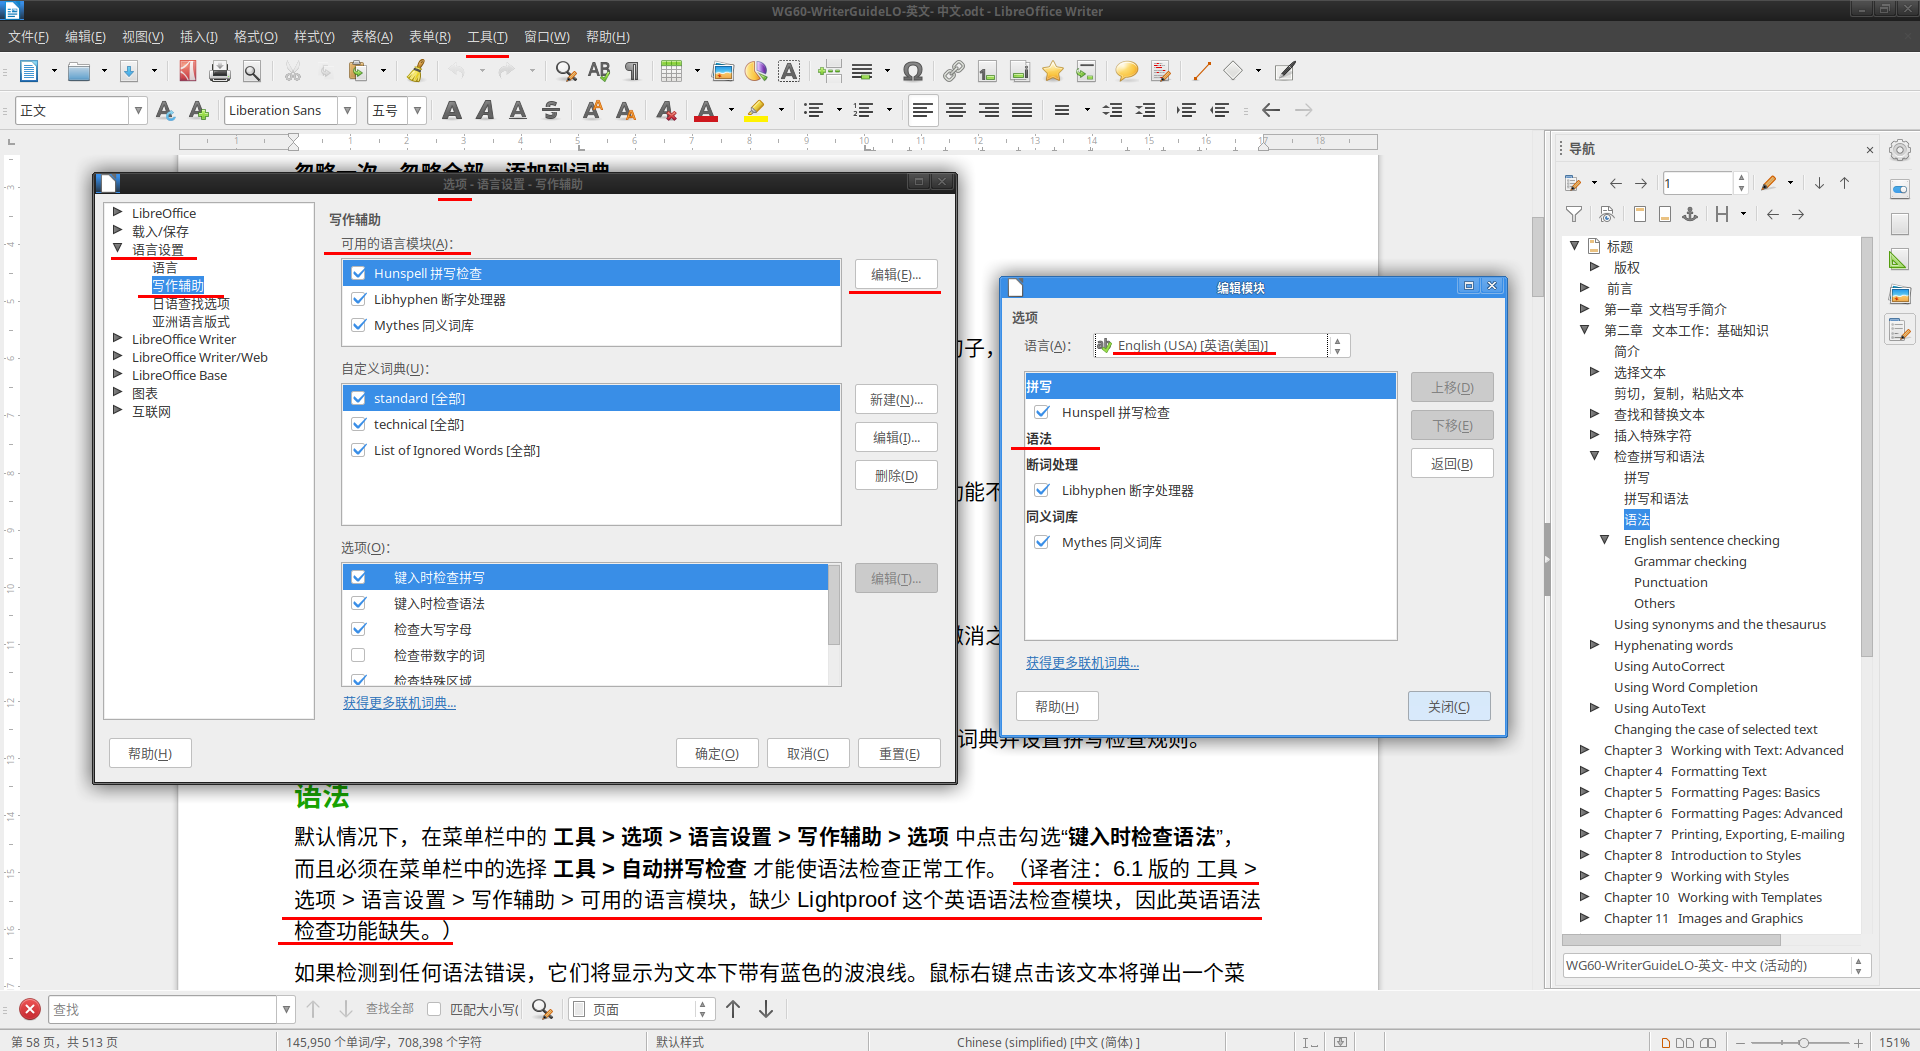Open font color red swatch
This screenshot has width=1920, height=1051.
(x=706, y=110)
